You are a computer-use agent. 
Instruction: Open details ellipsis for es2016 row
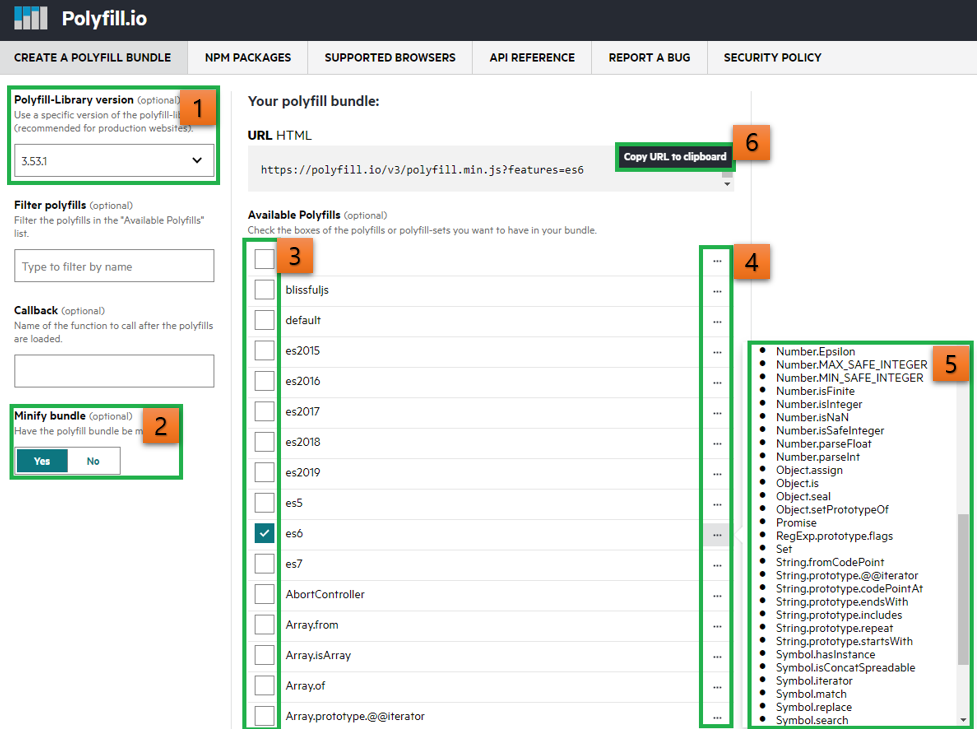[717, 383]
